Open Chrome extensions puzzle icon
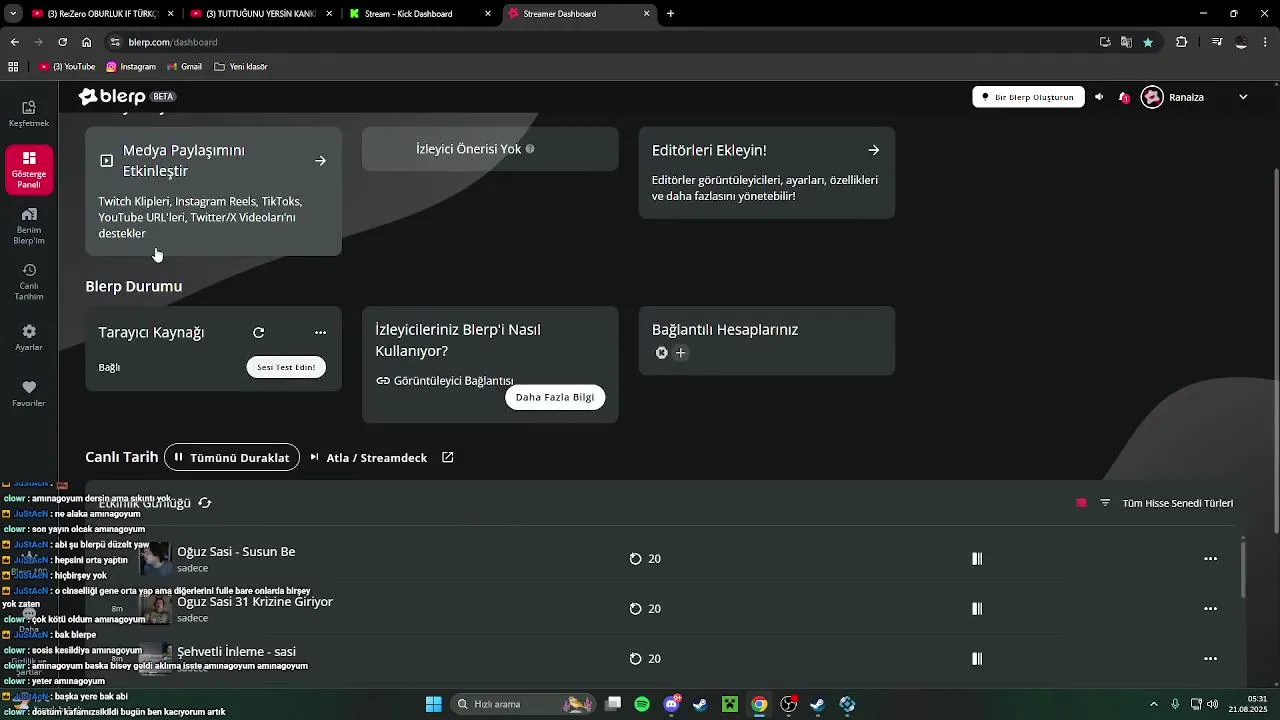The height and width of the screenshot is (720, 1280). 1181,42
